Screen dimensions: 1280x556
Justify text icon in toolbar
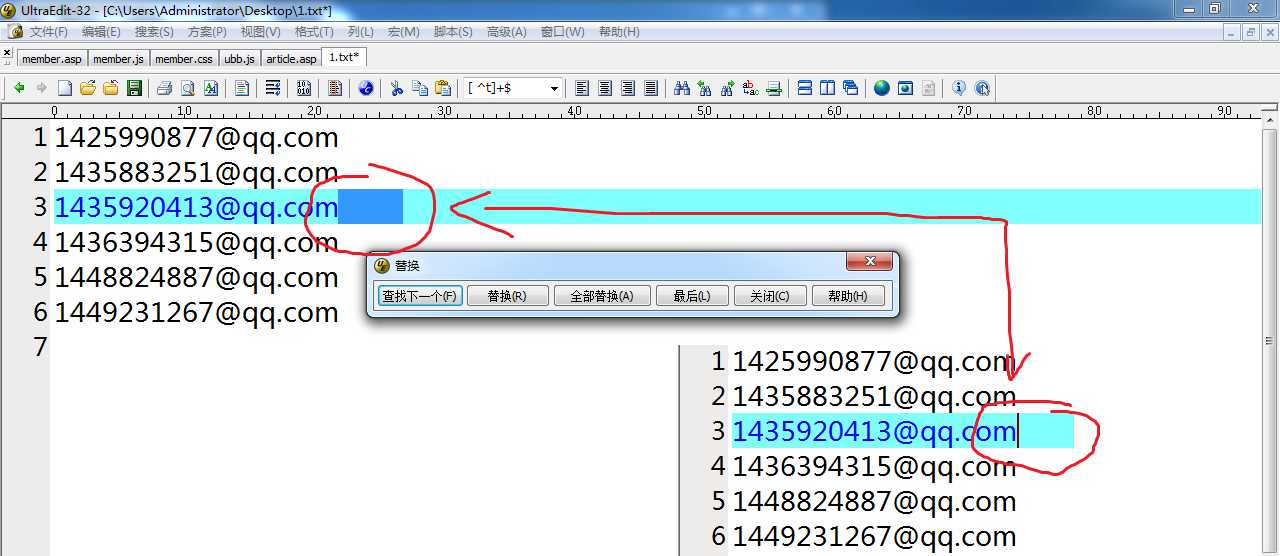click(x=651, y=88)
